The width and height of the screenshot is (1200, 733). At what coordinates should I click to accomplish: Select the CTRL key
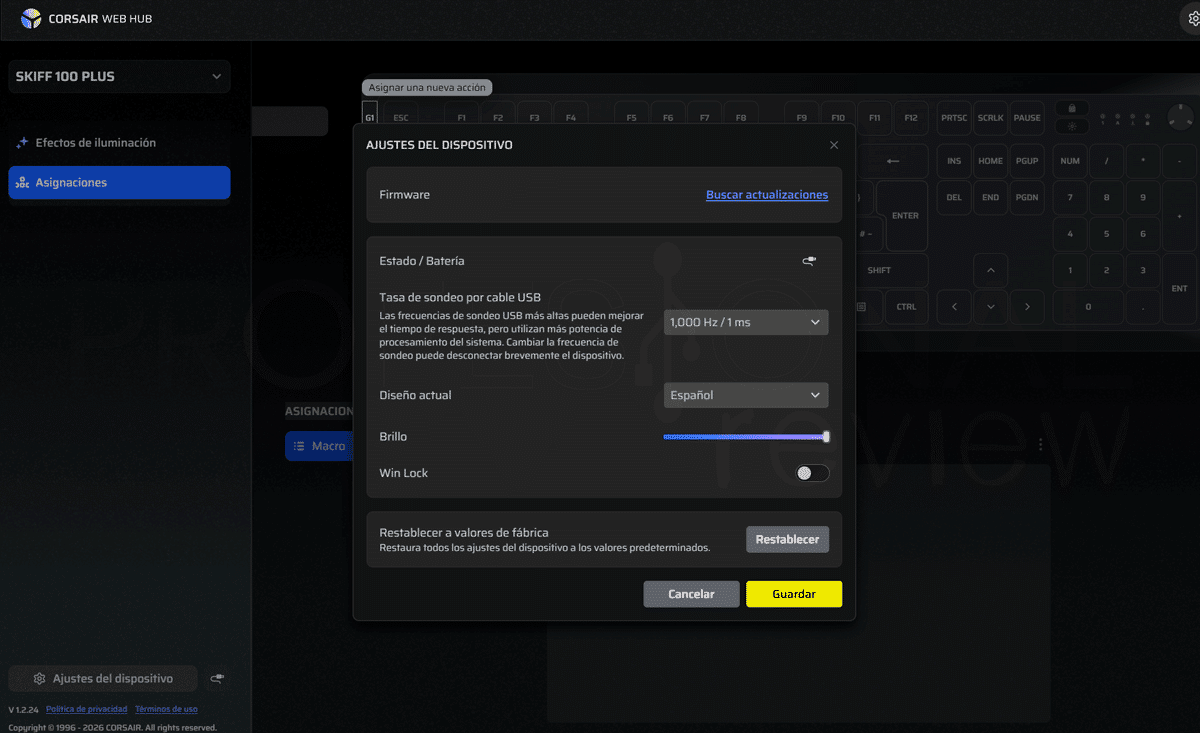coord(906,307)
